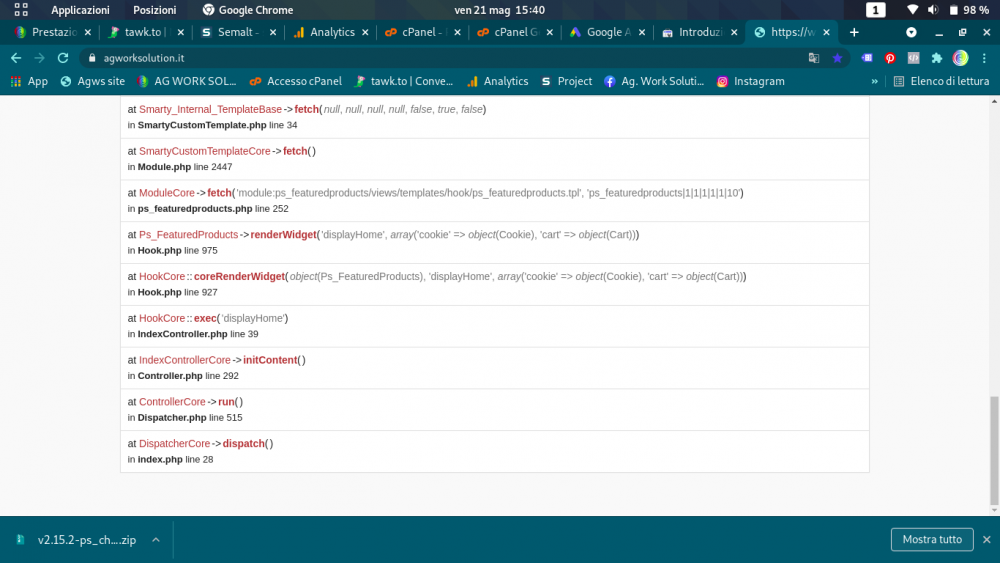Image resolution: width=1000 pixels, height=563 pixels.
Task: Click the bookmark star icon
Action: click(837, 58)
